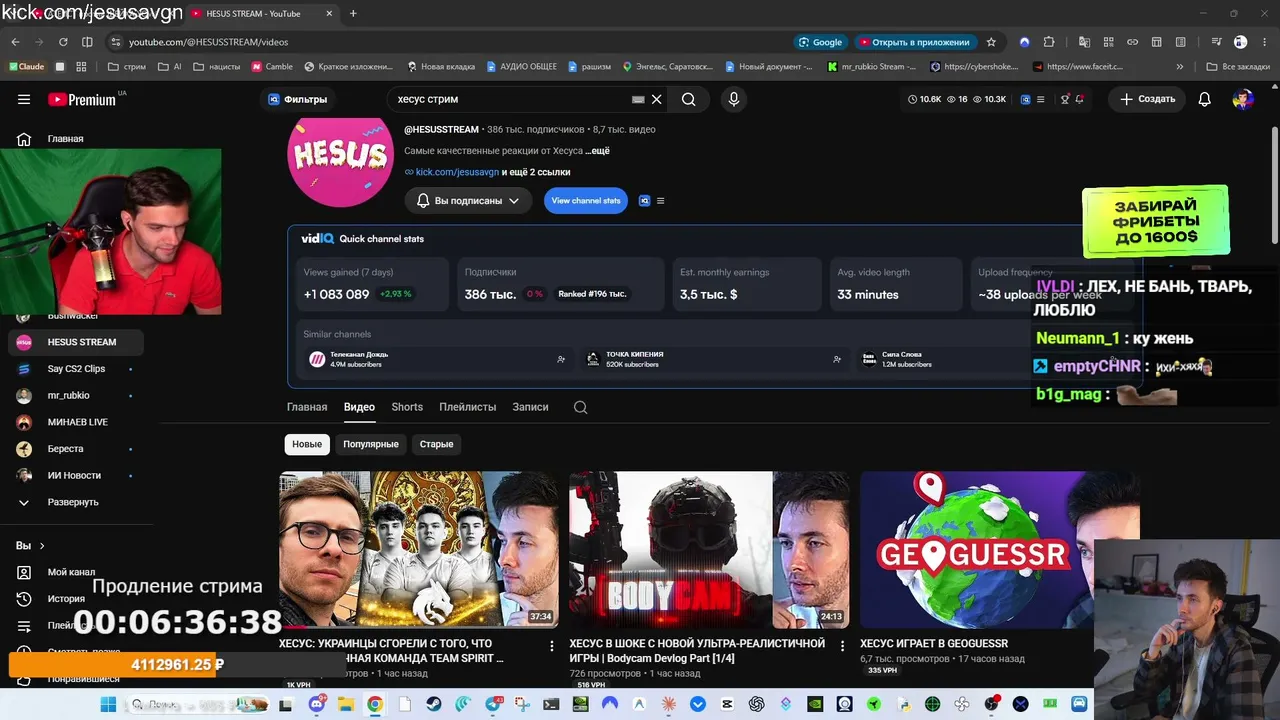Open YouTube notifications bell
This screenshot has height=720, width=1280.
pos(1205,99)
